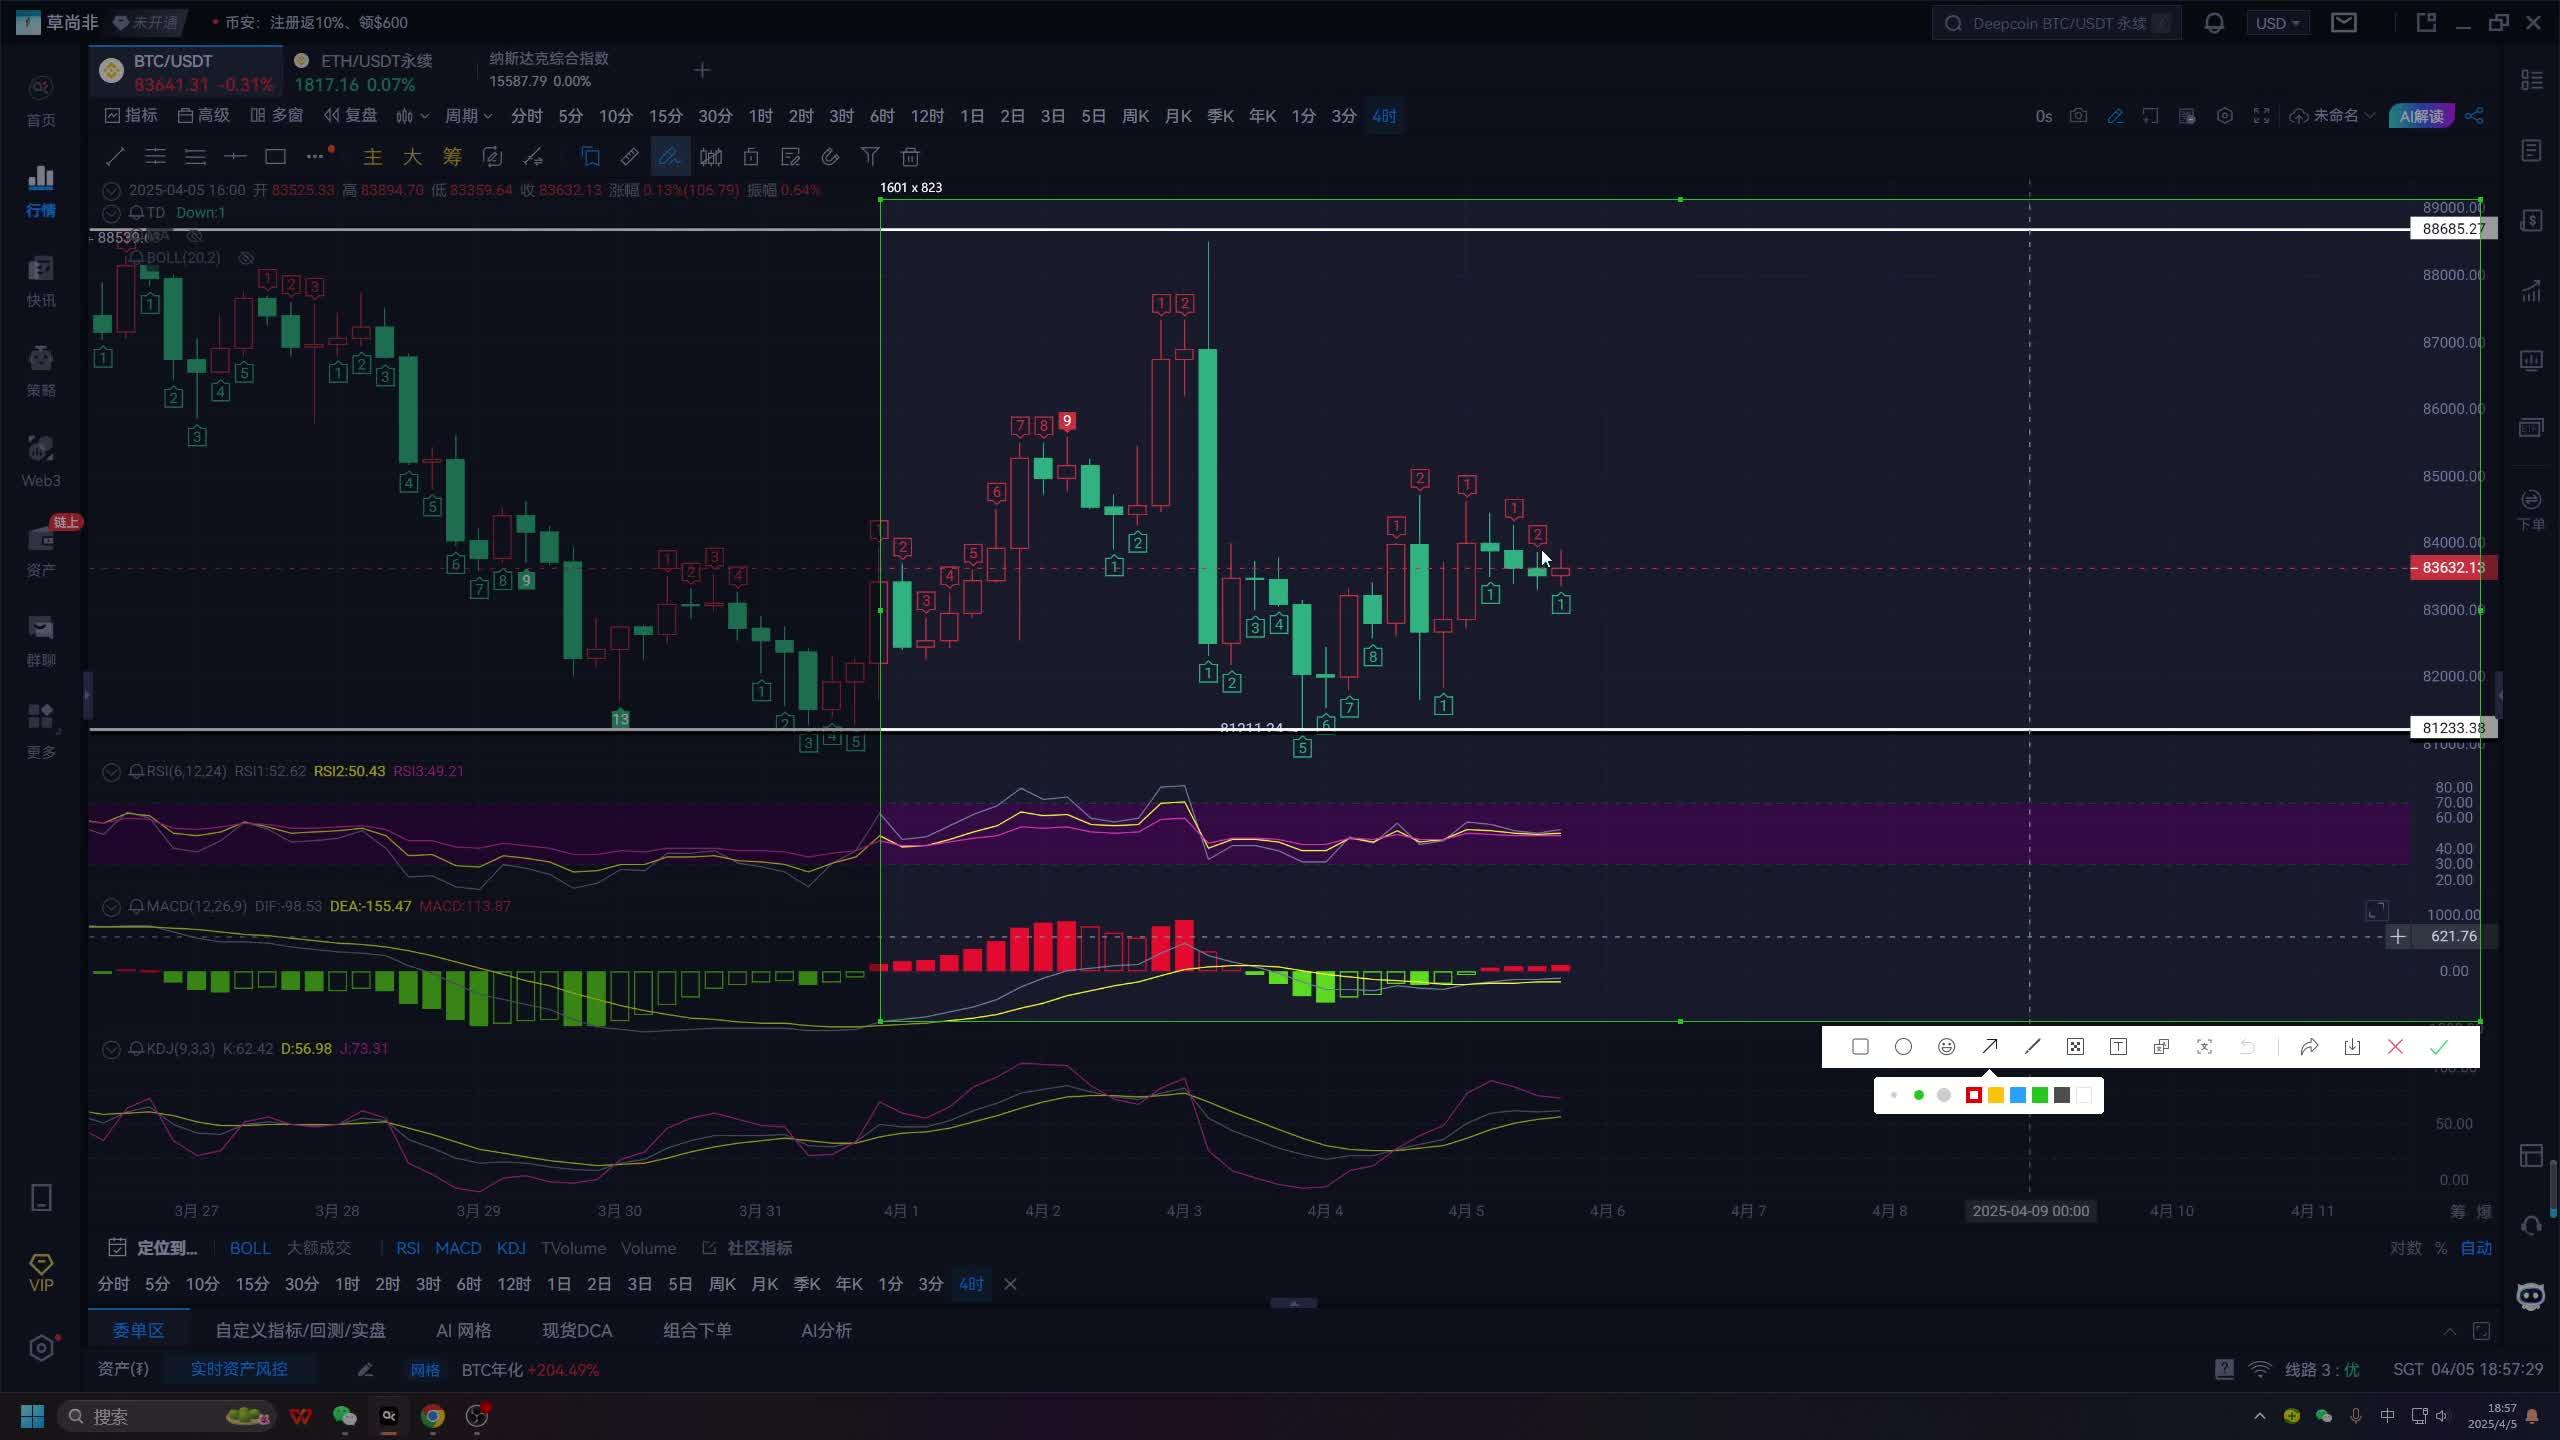
Task: Click the magnet snap icon
Action: (830, 157)
